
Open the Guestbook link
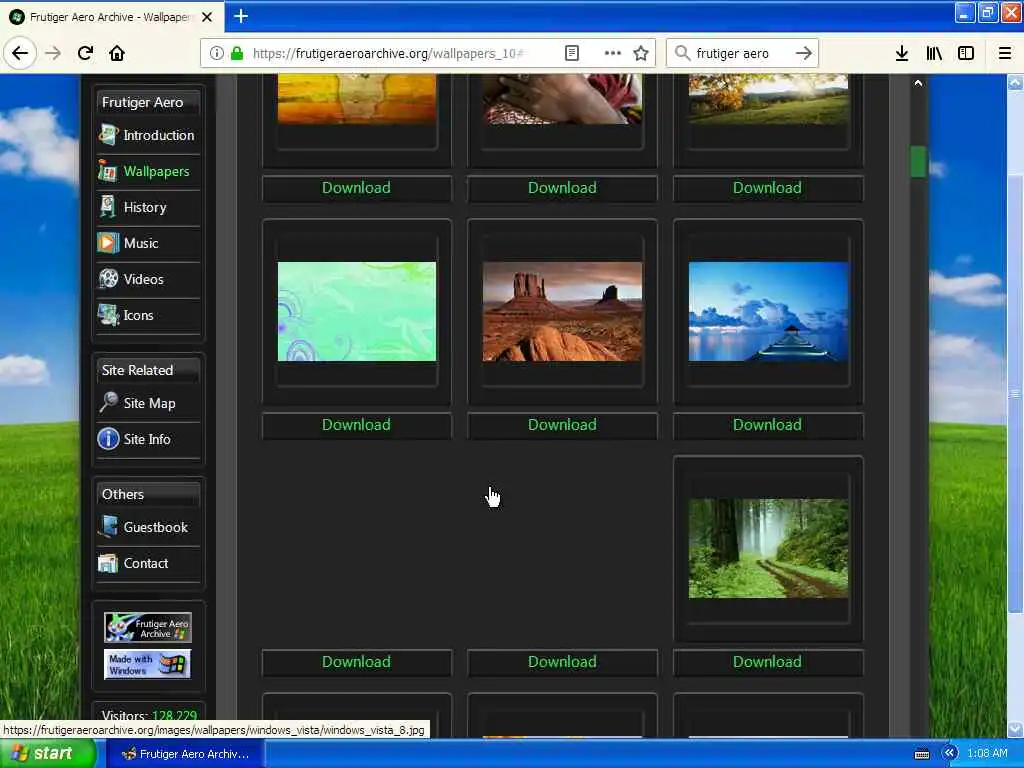pos(155,527)
